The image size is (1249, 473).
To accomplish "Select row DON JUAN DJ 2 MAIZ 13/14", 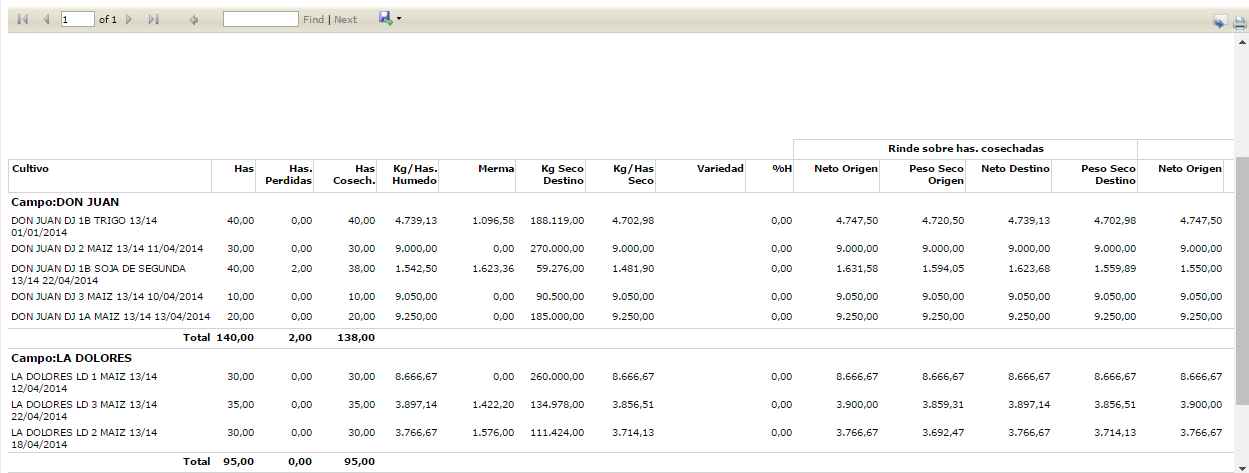I will click(620, 248).
